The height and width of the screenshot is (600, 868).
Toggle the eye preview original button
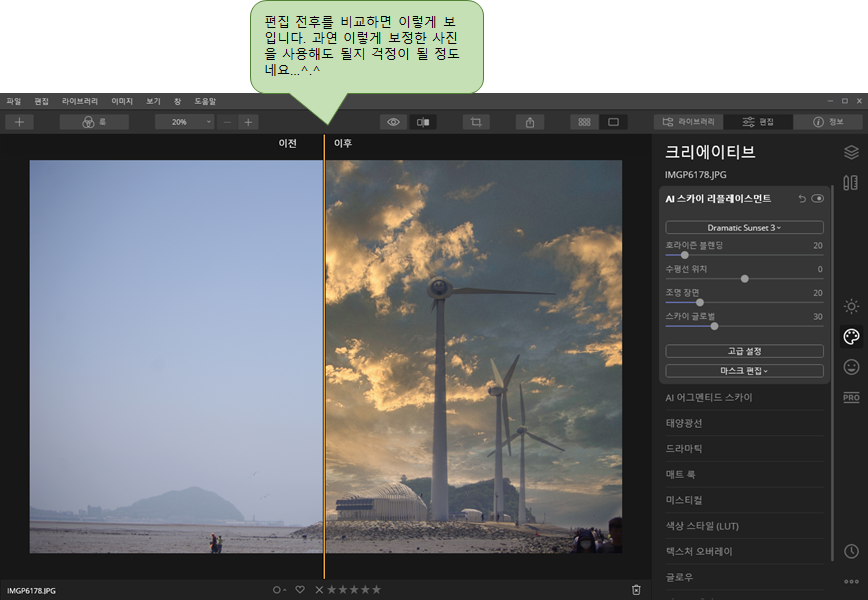(394, 122)
